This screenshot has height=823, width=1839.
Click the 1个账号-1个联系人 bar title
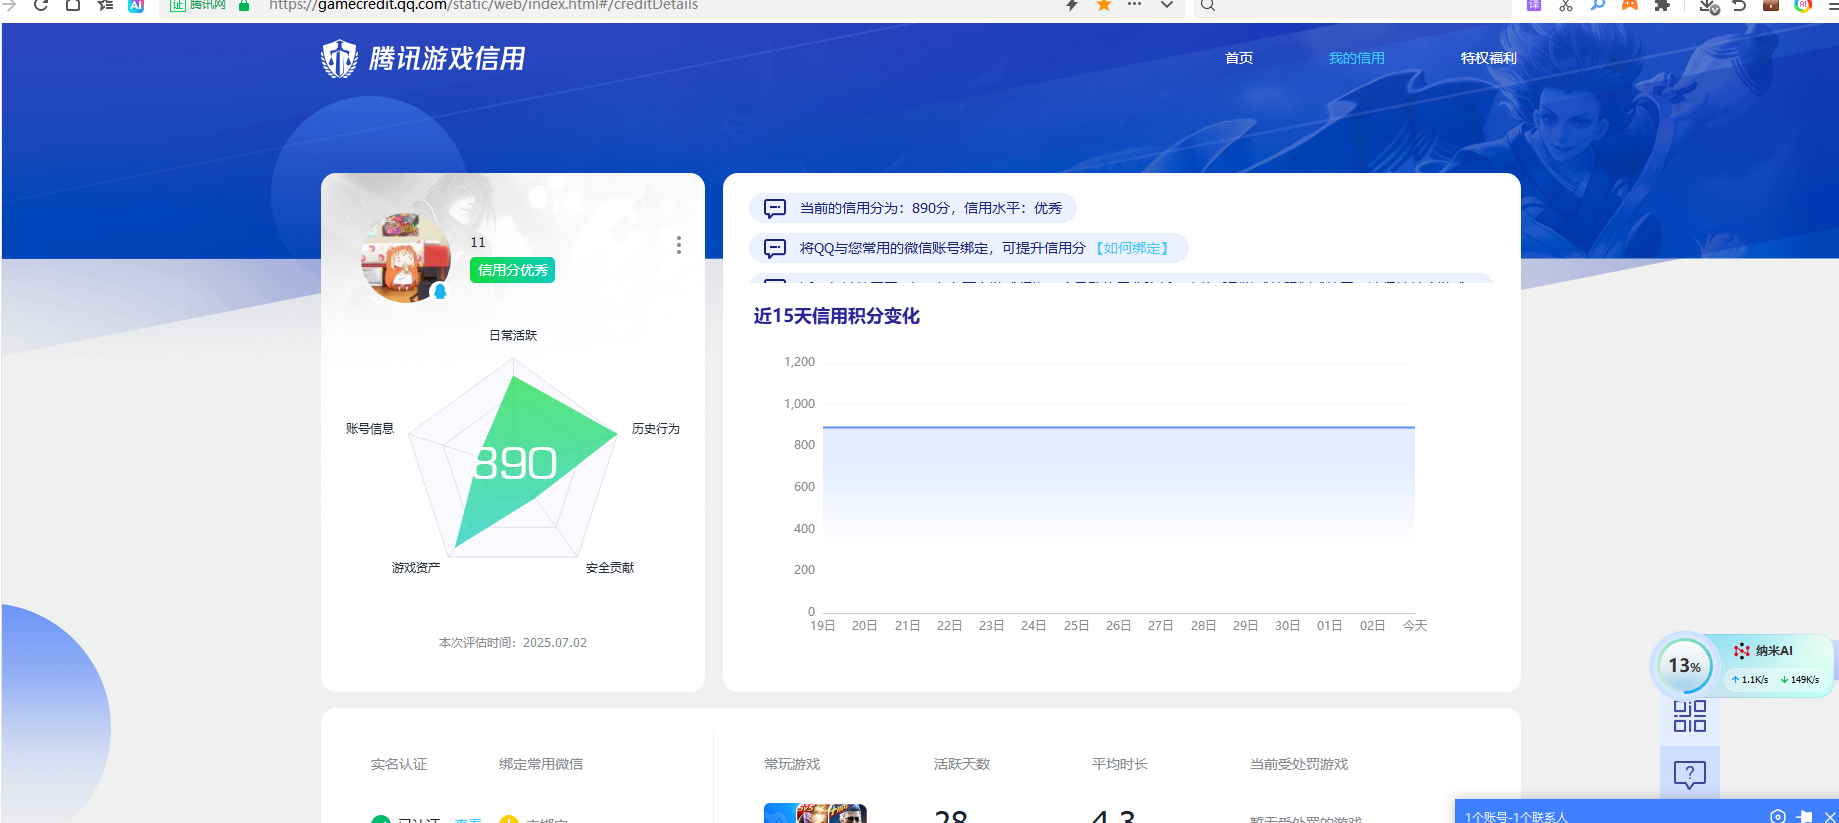point(1516,816)
